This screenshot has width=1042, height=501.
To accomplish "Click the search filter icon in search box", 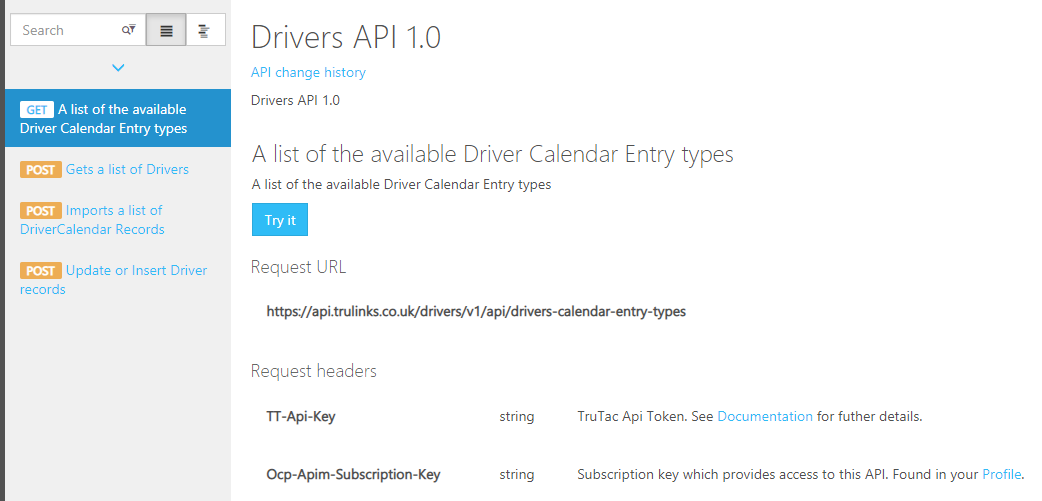I will (128, 30).
